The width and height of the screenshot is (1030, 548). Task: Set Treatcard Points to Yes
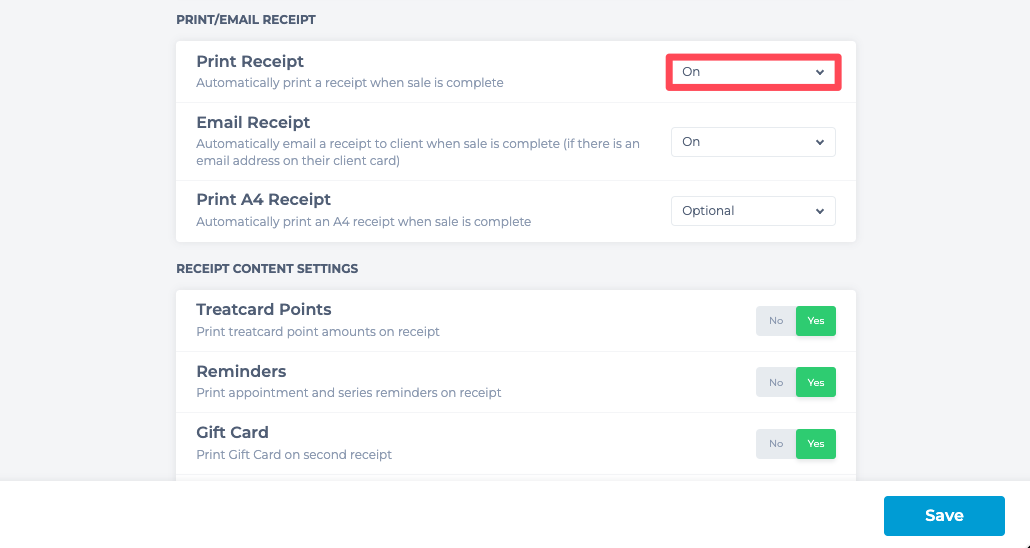(x=816, y=321)
